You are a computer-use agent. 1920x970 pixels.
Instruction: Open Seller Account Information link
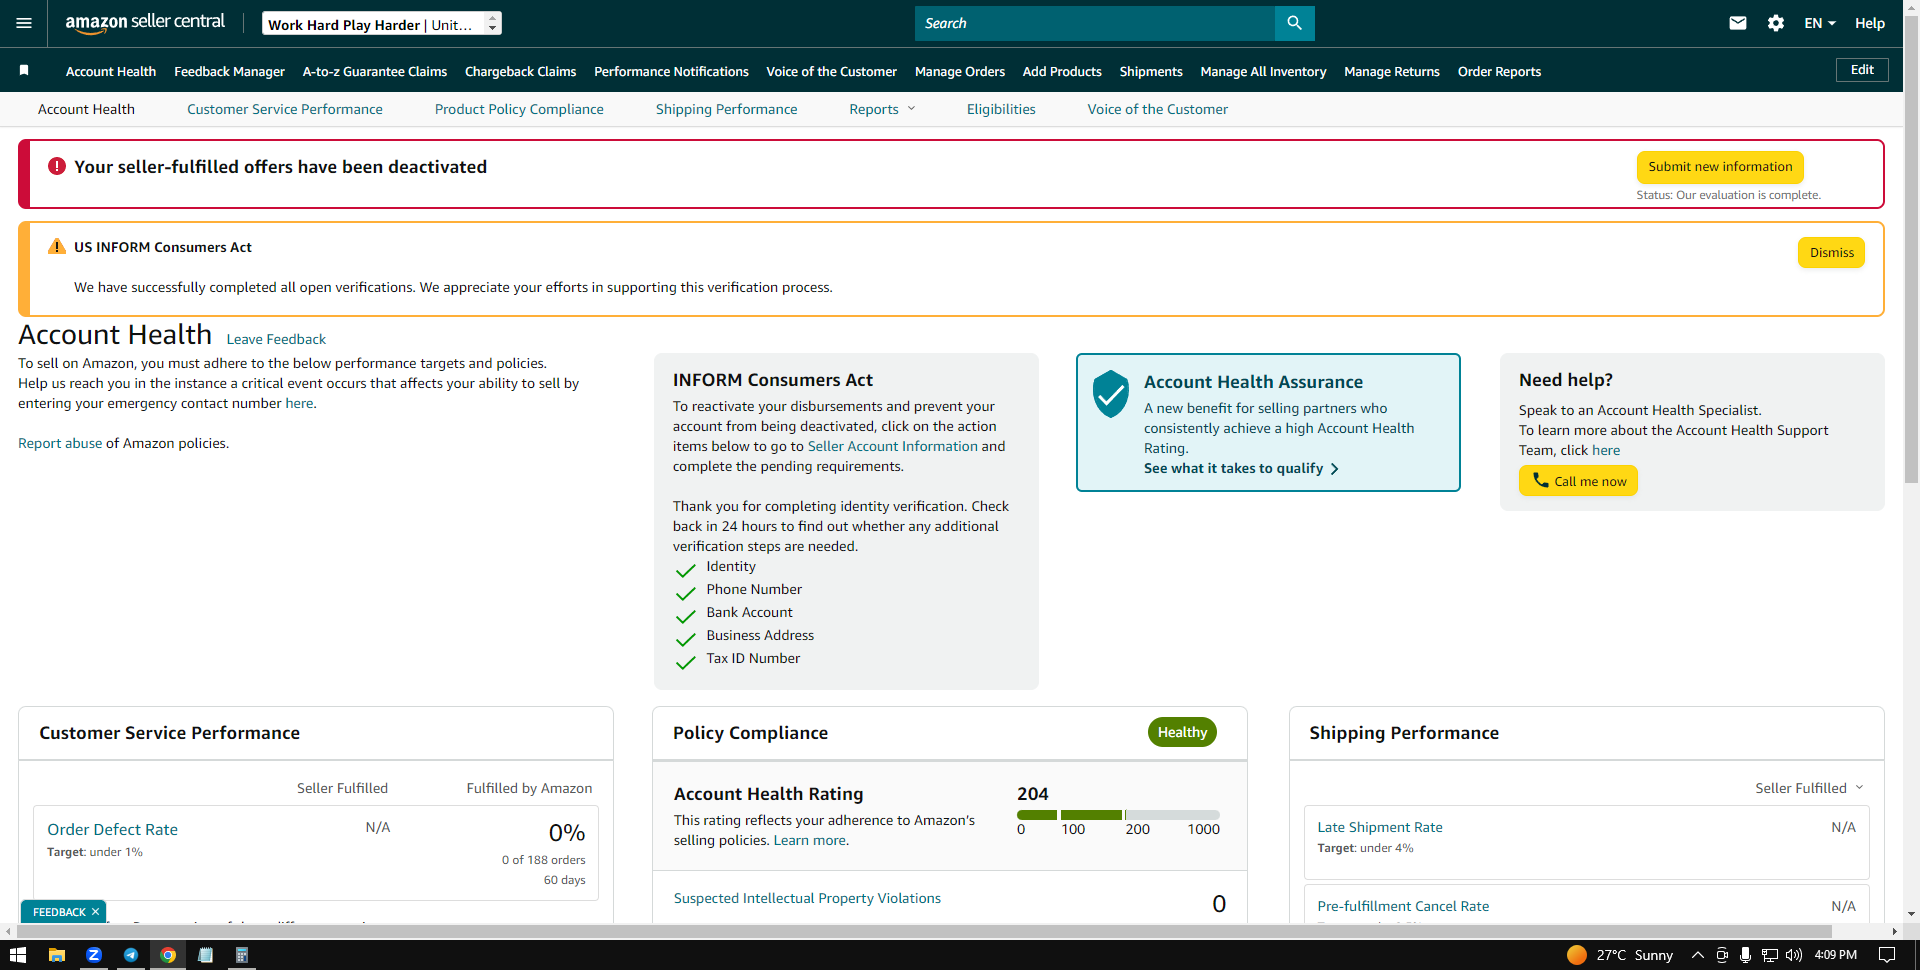pos(893,446)
